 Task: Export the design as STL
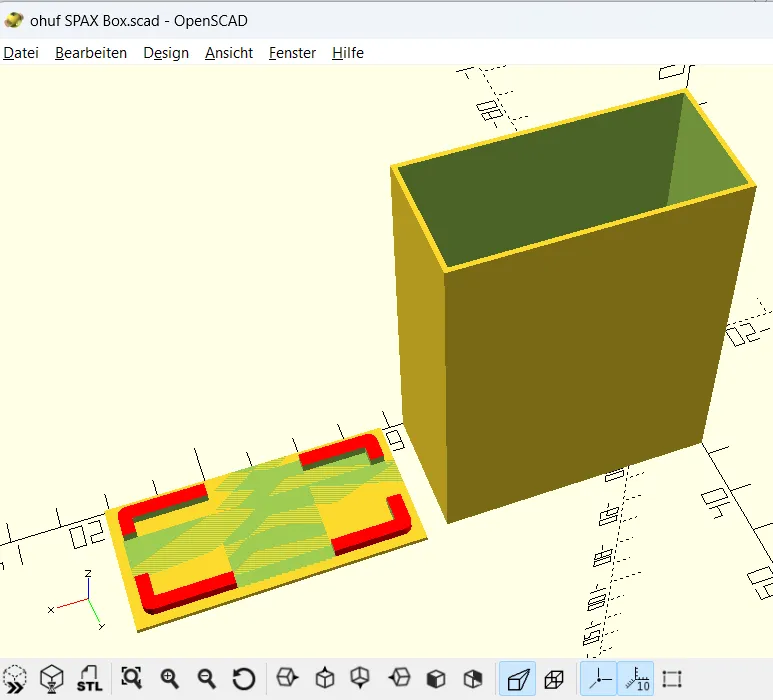[89, 679]
